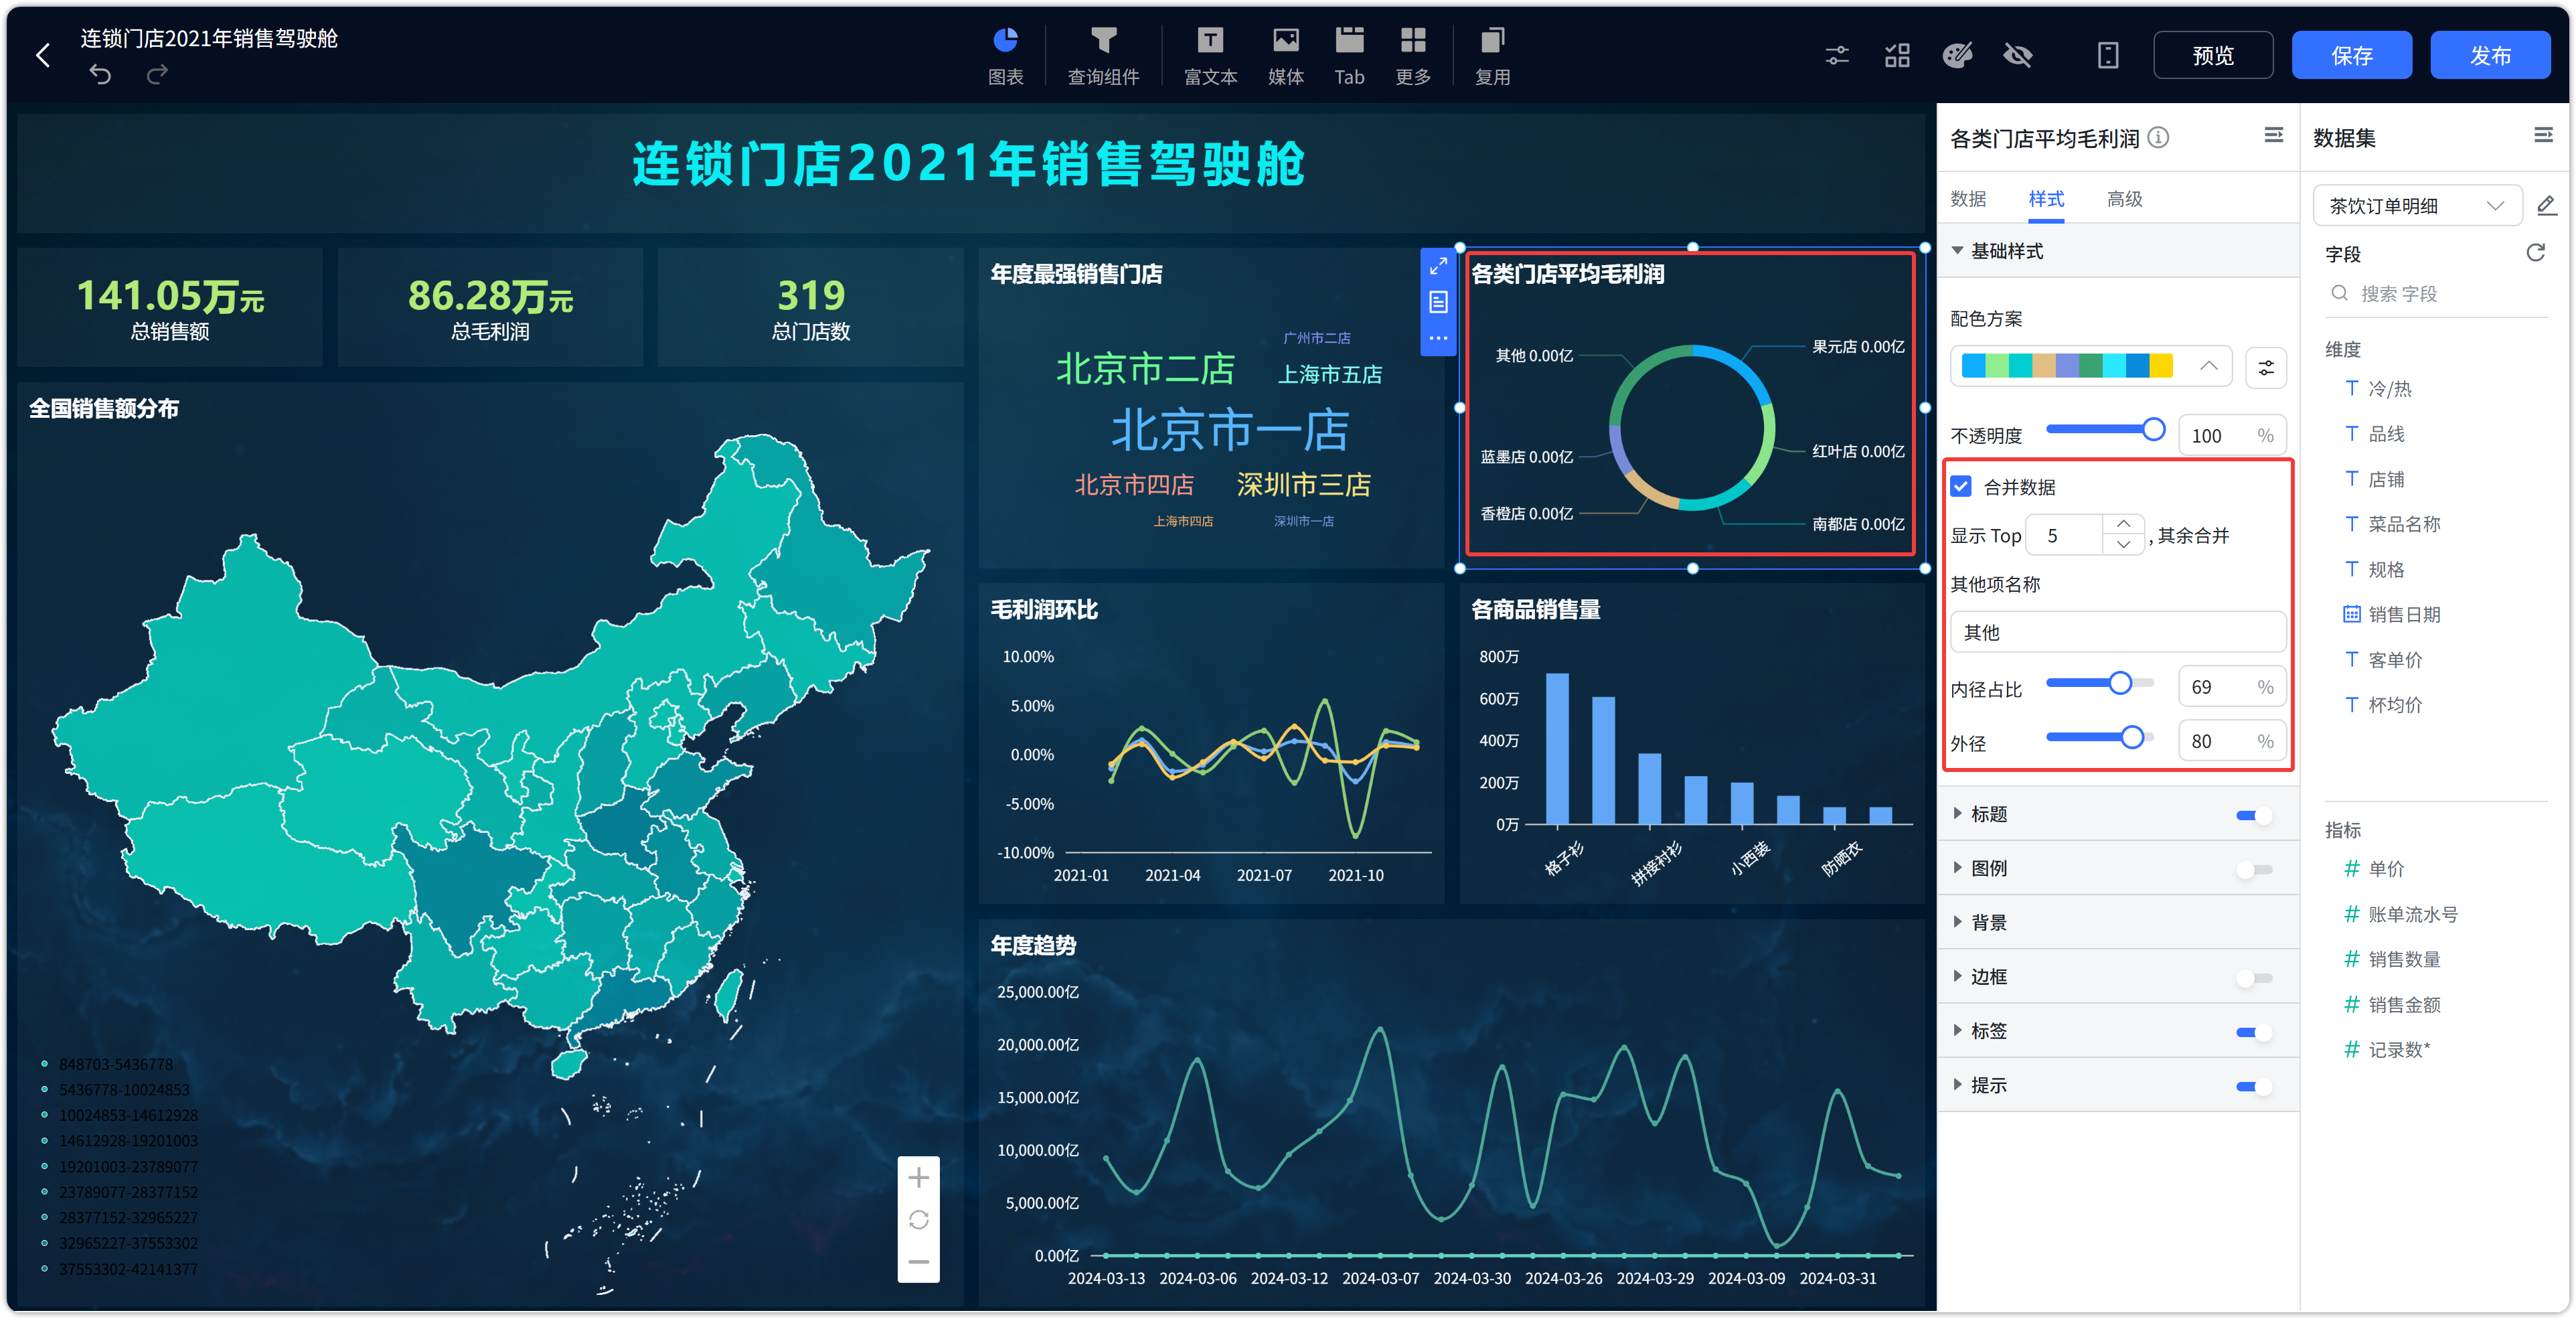Increase the 显示 Top value stepper
Viewport: 2576px width, 1319px height.
[x=2123, y=525]
